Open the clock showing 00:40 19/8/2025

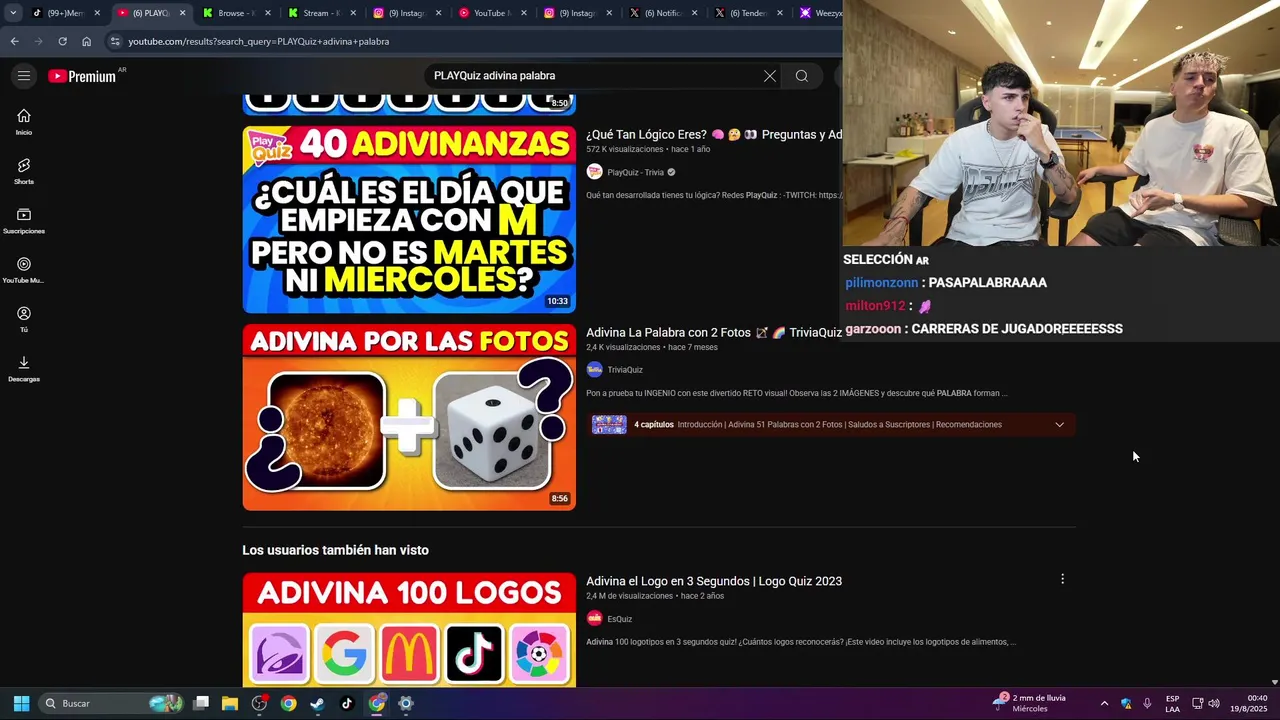pos(1250,703)
